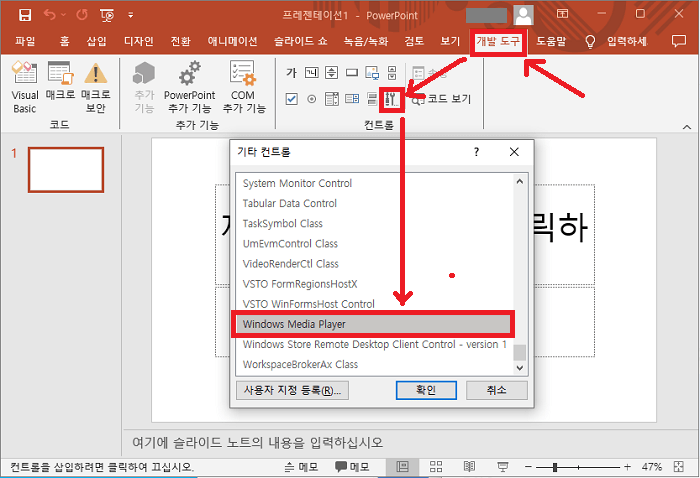Click the list scroll up arrow
This screenshot has height=478, width=700.
point(520,181)
